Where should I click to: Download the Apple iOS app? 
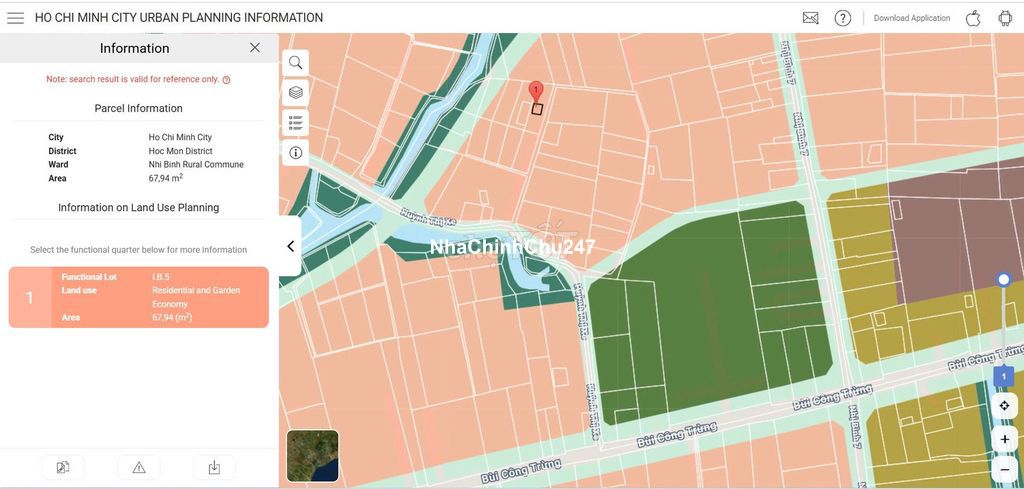point(973,18)
